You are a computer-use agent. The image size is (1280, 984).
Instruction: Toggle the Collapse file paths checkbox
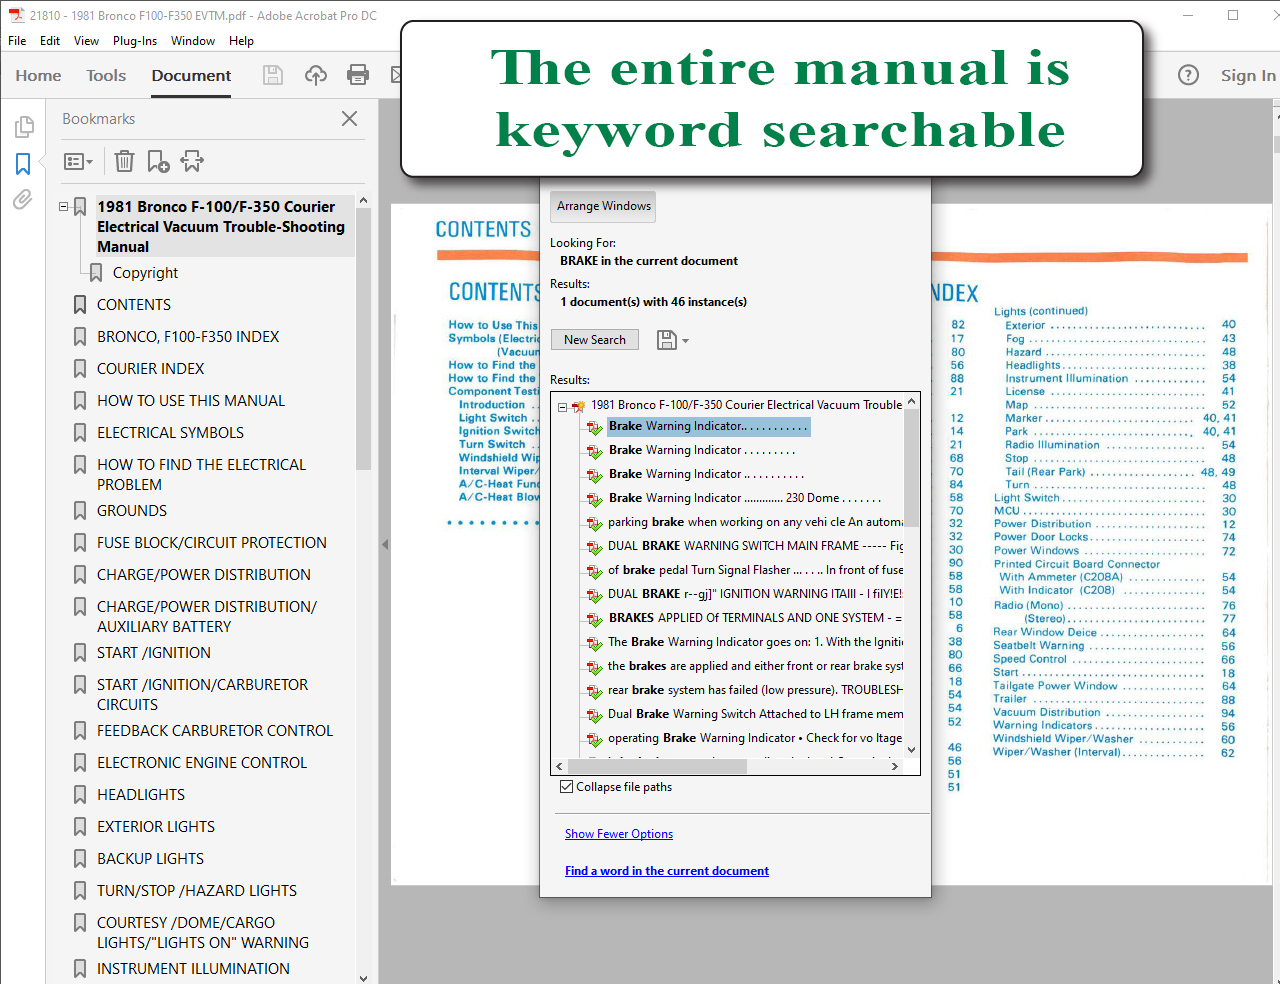[x=567, y=787]
